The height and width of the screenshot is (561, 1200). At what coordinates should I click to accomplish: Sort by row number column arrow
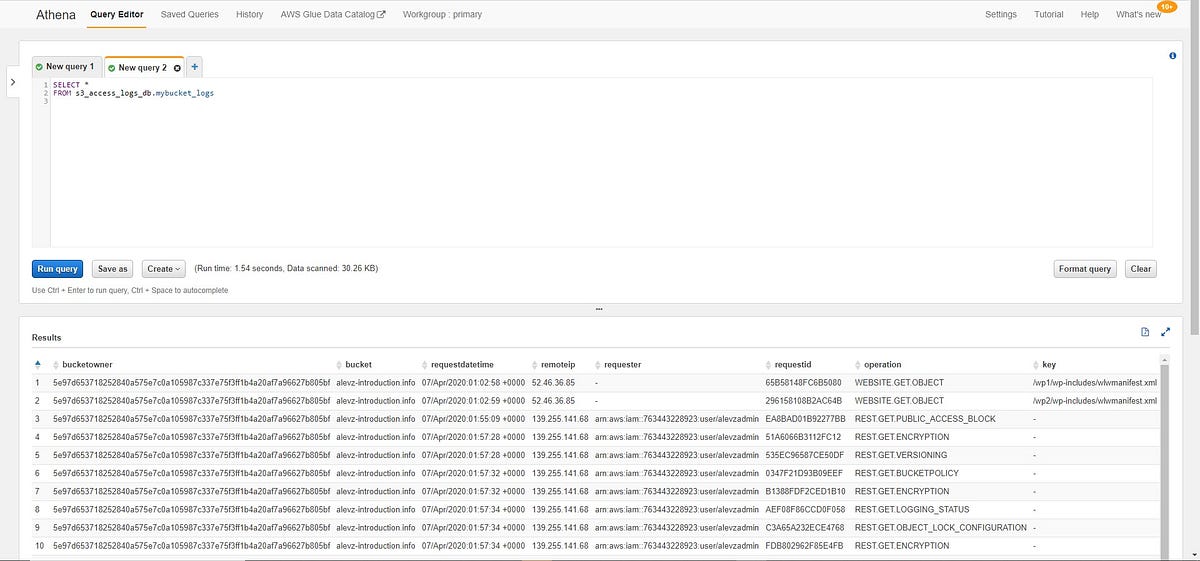tap(38, 365)
